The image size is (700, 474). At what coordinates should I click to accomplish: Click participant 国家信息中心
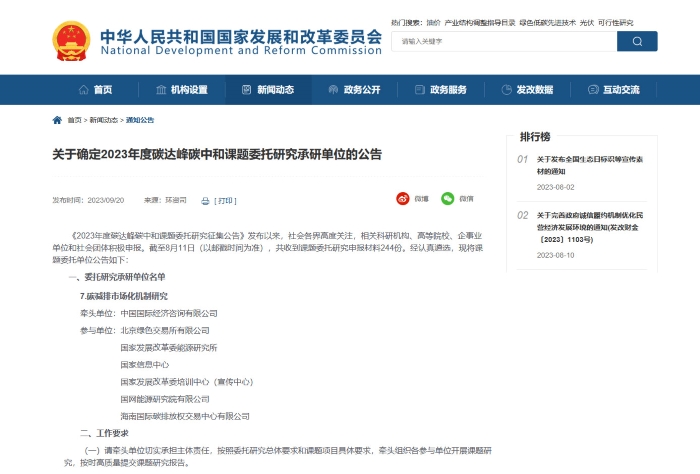(x=145, y=365)
